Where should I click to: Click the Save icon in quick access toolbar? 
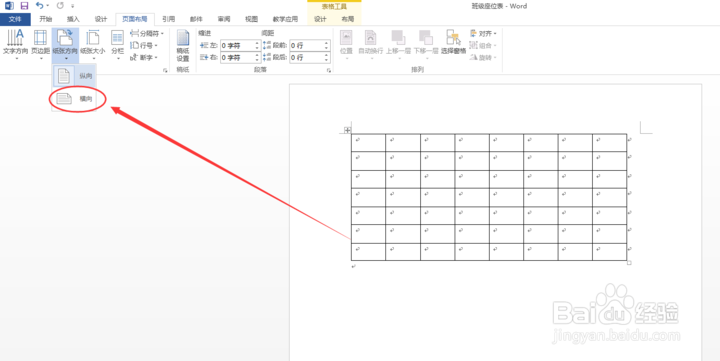[24, 6]
